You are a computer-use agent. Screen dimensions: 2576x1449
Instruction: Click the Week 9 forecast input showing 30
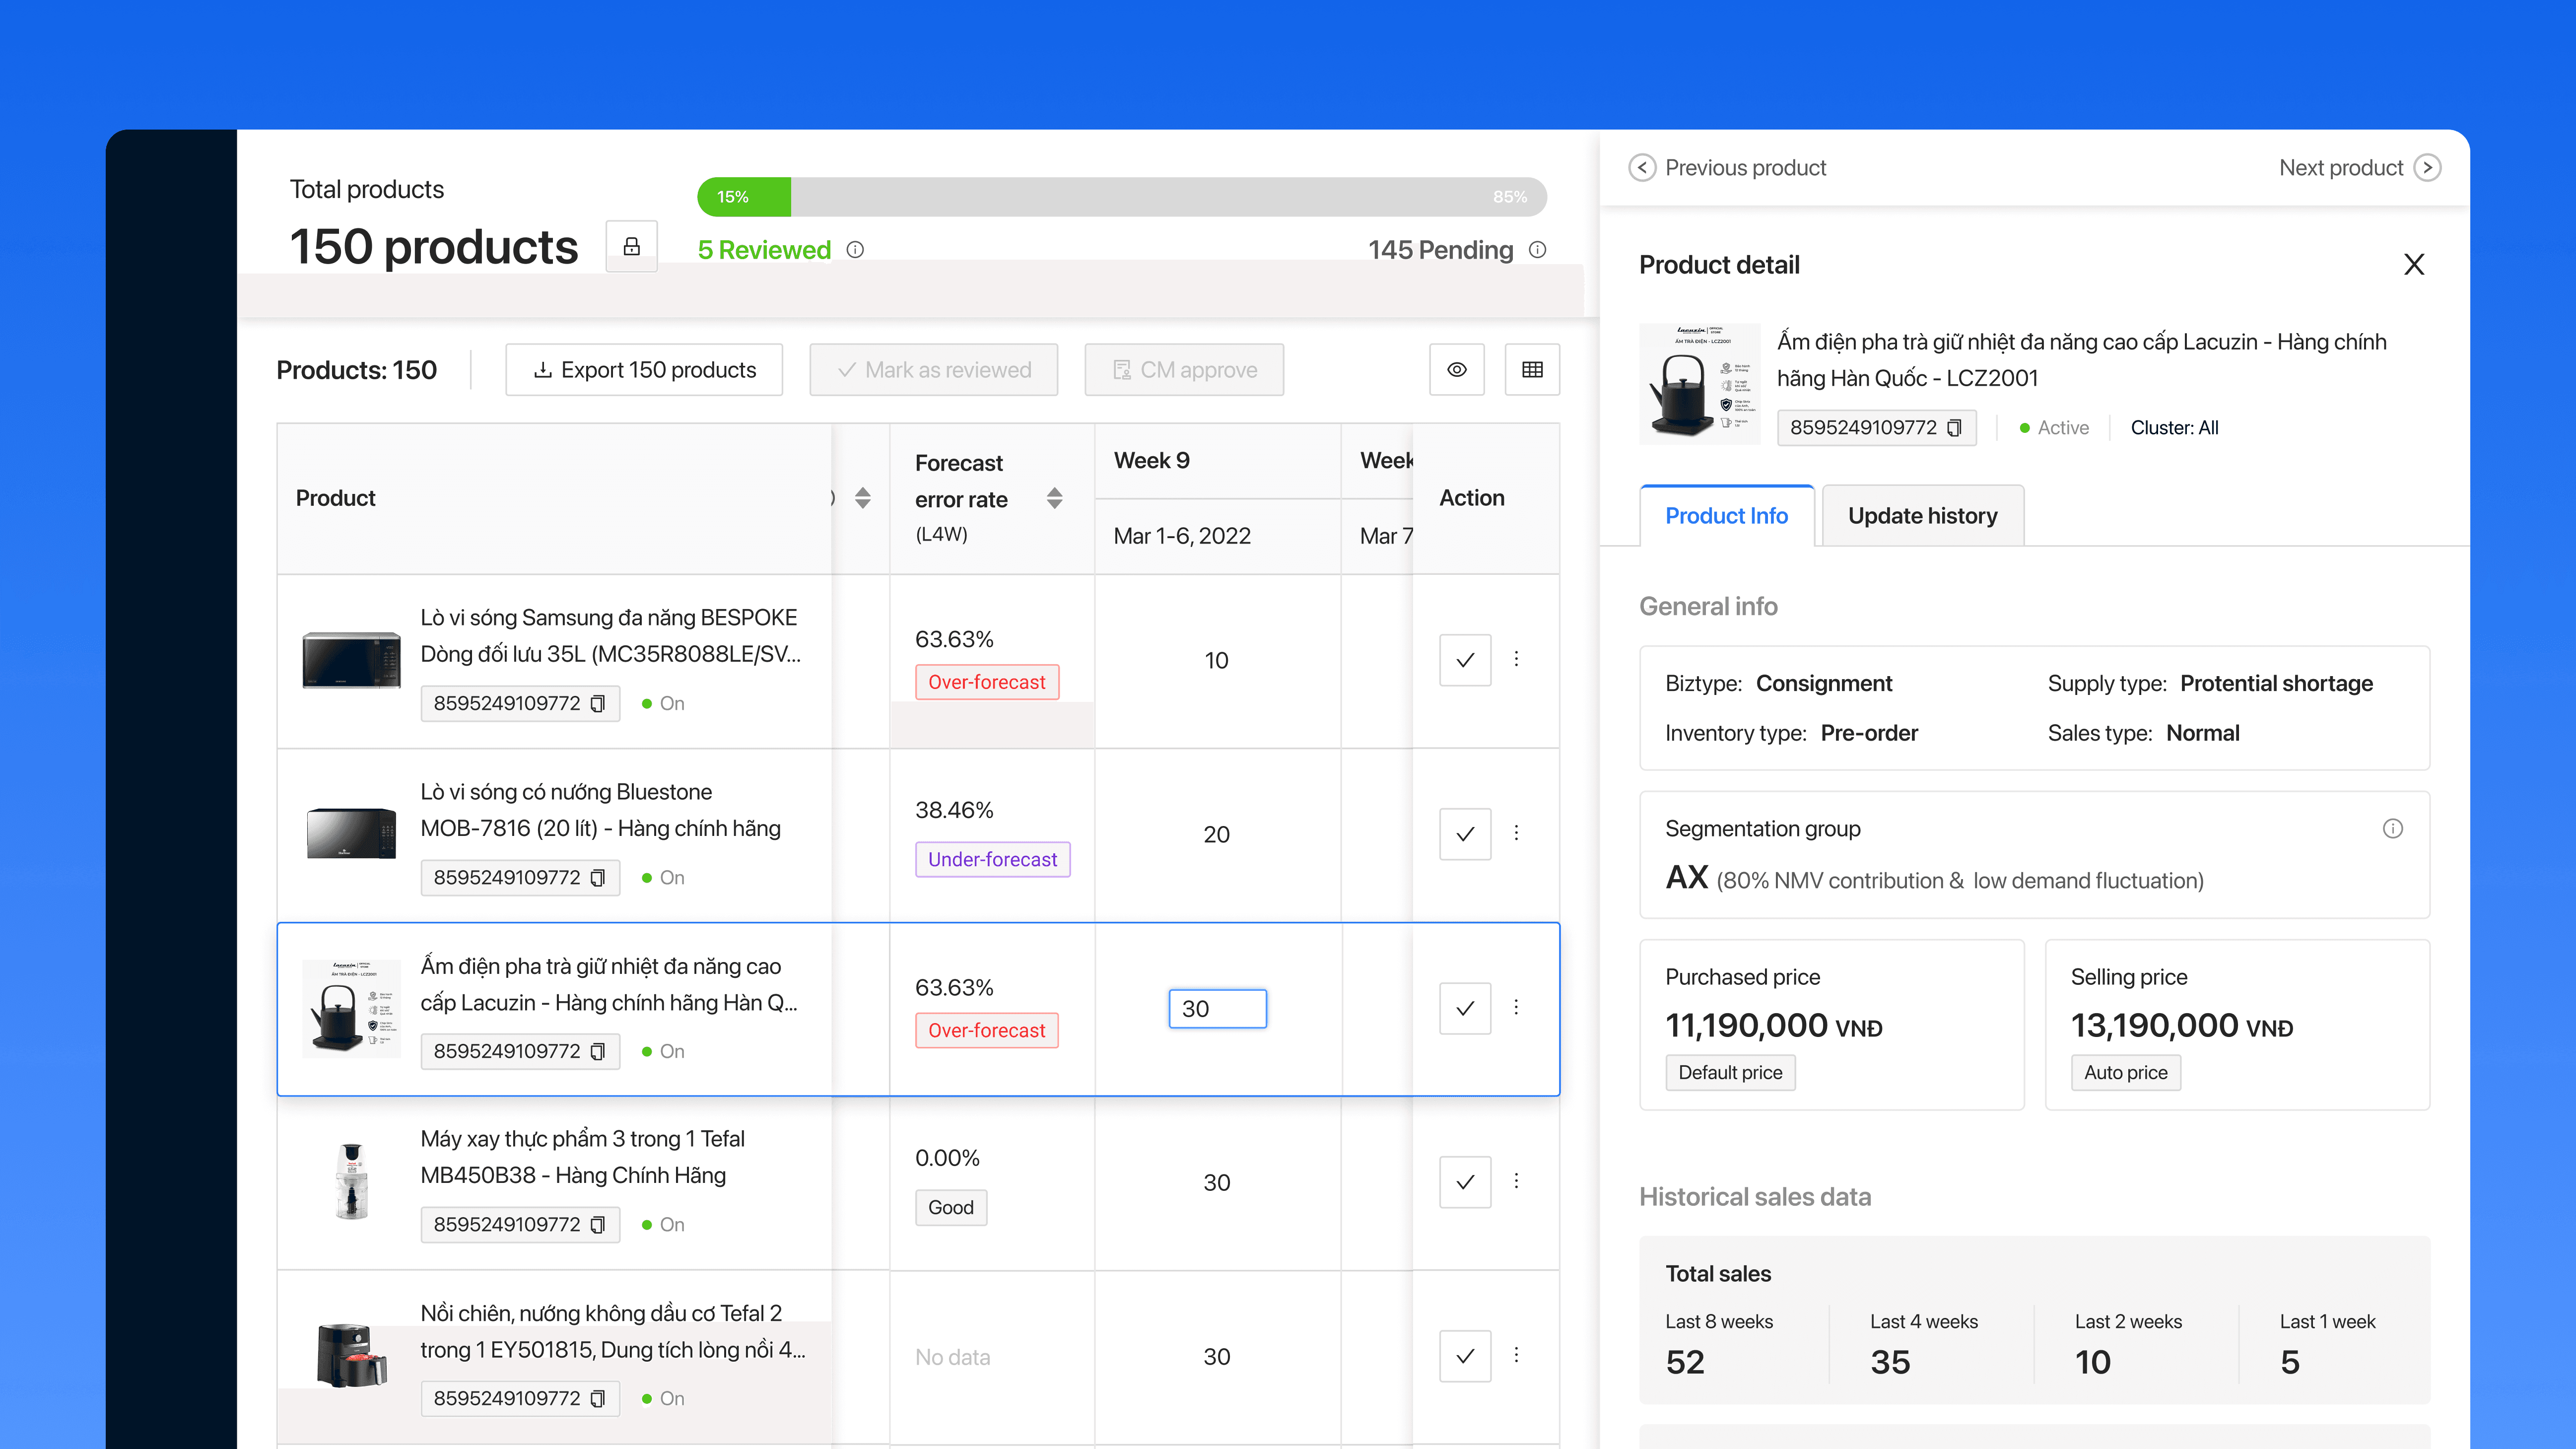click(1217, 1009)
